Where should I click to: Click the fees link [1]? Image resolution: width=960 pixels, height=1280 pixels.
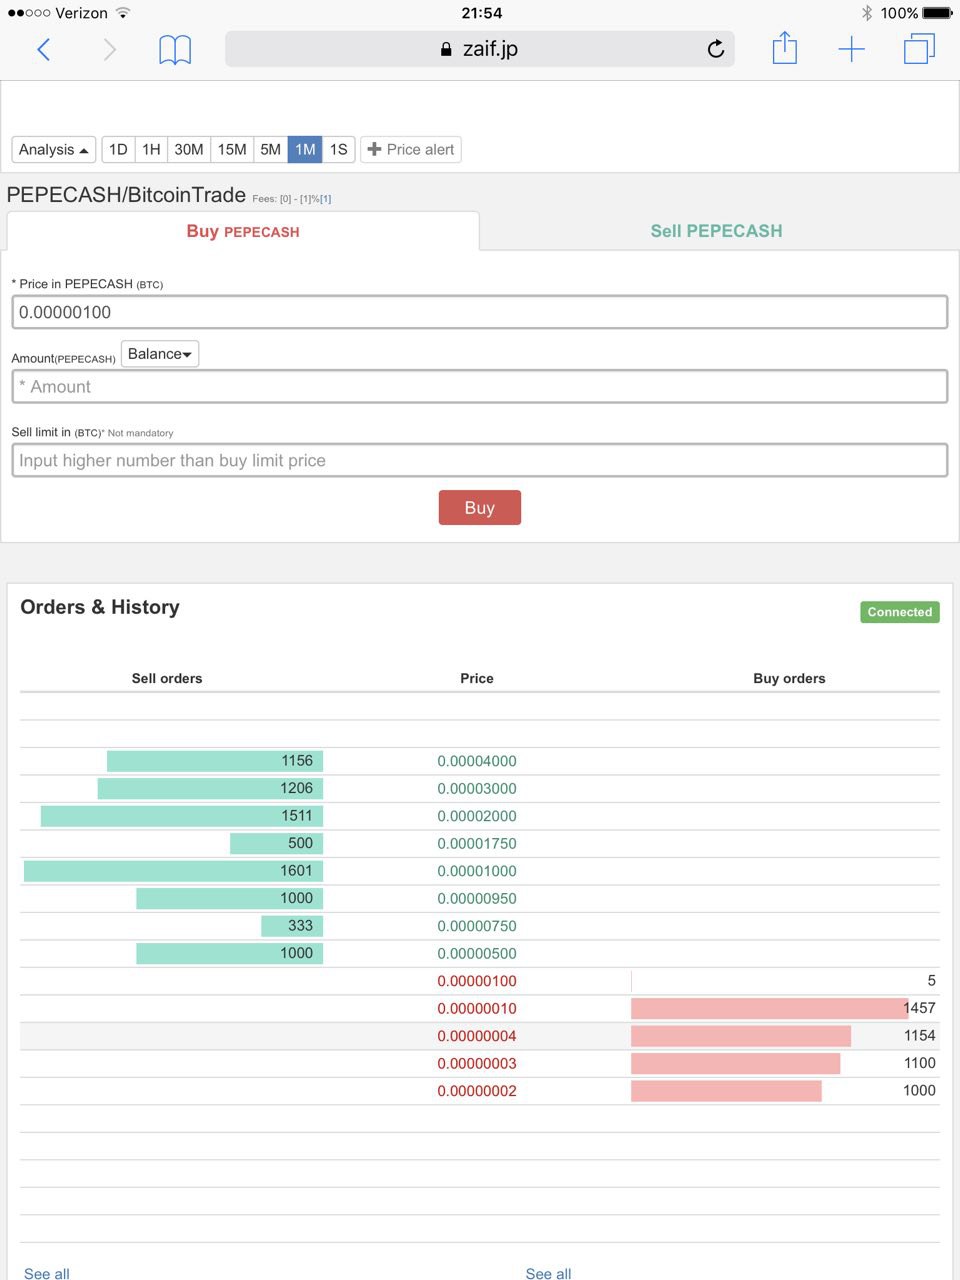pos(326,199)
